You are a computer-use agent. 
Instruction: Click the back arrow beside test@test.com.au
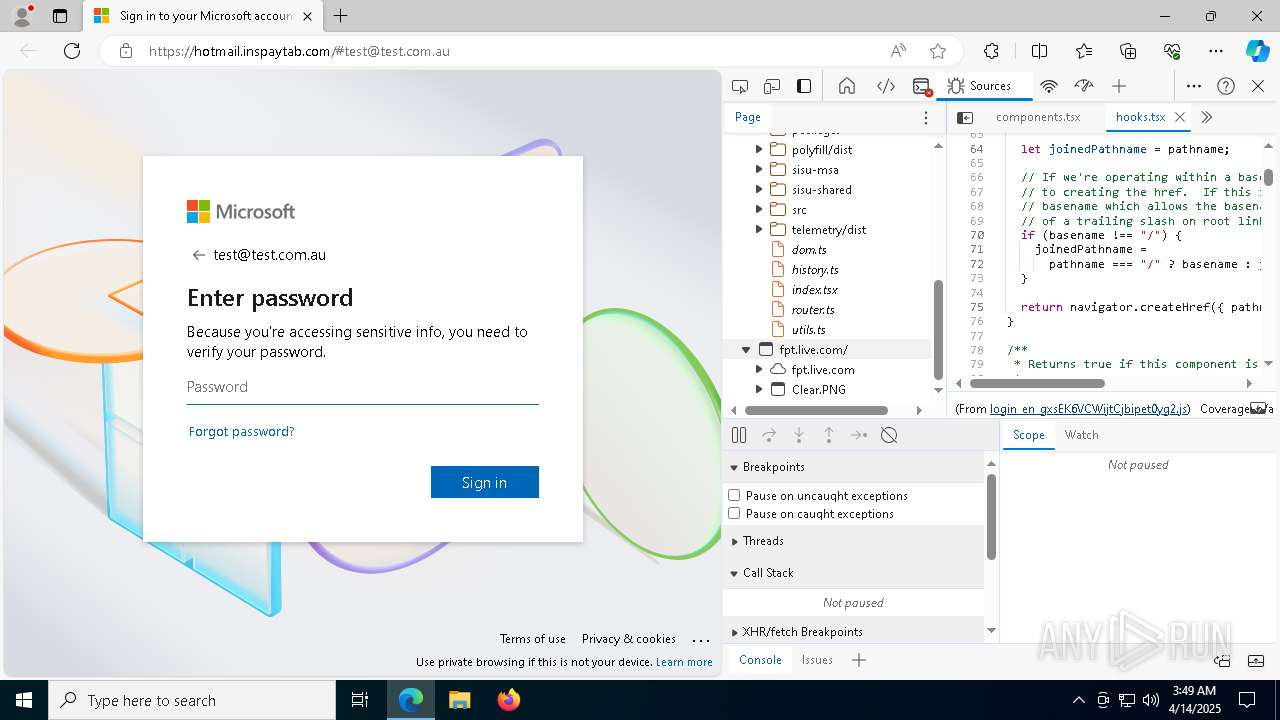tap(198, 255)
